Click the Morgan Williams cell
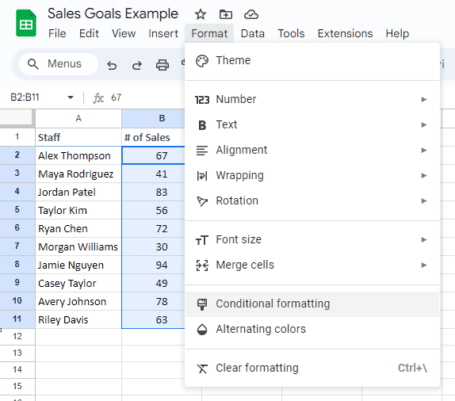The width and height of the screenshot is (455, 401). point(78,247)
